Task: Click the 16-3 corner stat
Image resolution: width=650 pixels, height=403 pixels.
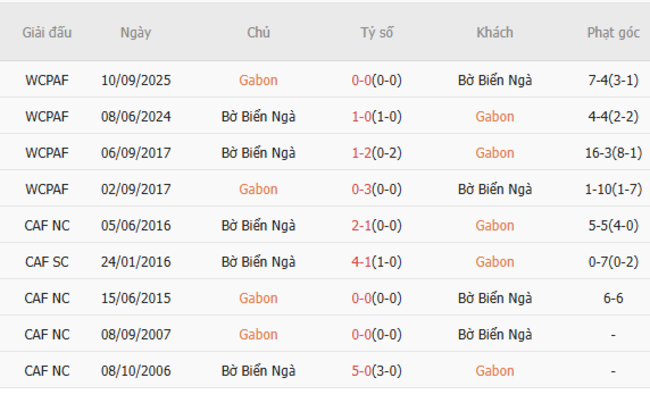Action: click(x=614, y=153)
